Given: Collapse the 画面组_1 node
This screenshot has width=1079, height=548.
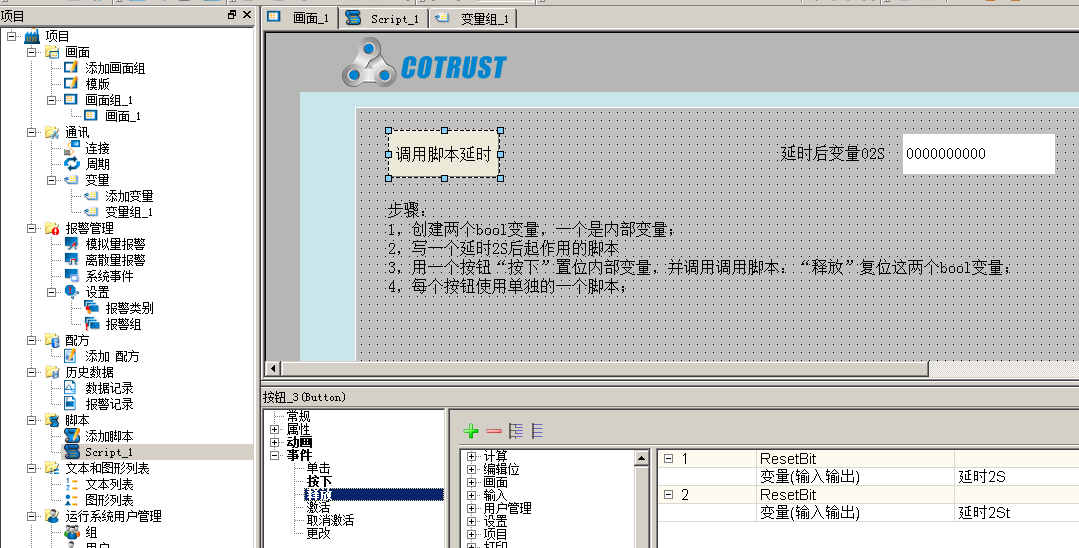Looking at the screenshot, I should click(x=52, y=100).
